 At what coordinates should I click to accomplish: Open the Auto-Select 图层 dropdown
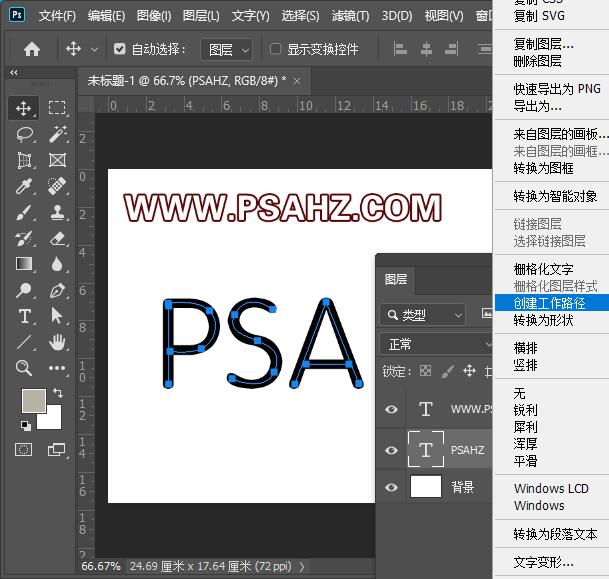[227, 50]
